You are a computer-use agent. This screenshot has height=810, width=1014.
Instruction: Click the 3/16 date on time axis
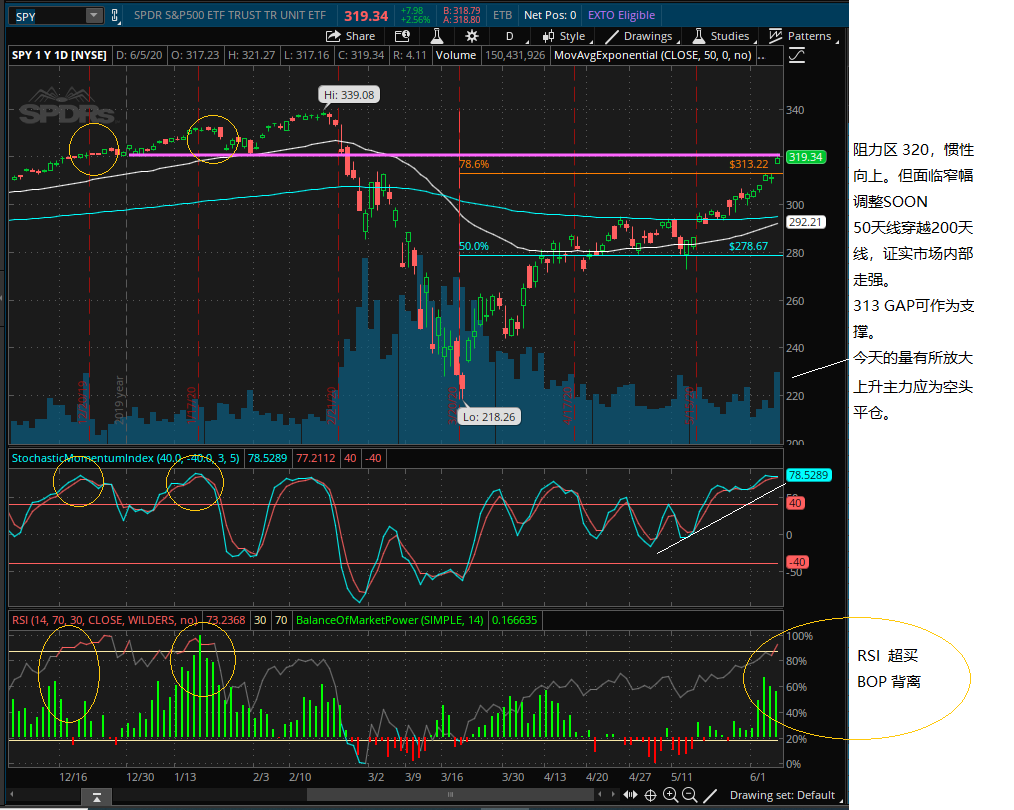click(452, 777)
